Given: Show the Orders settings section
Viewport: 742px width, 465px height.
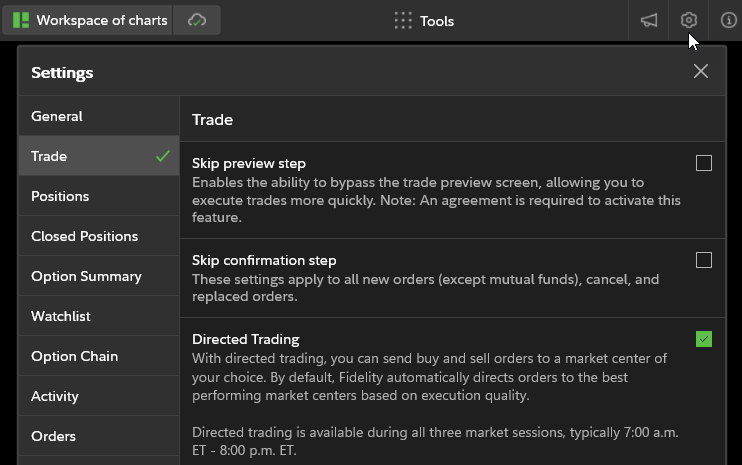Looking at the screenshot, I should tap(53, 436).
